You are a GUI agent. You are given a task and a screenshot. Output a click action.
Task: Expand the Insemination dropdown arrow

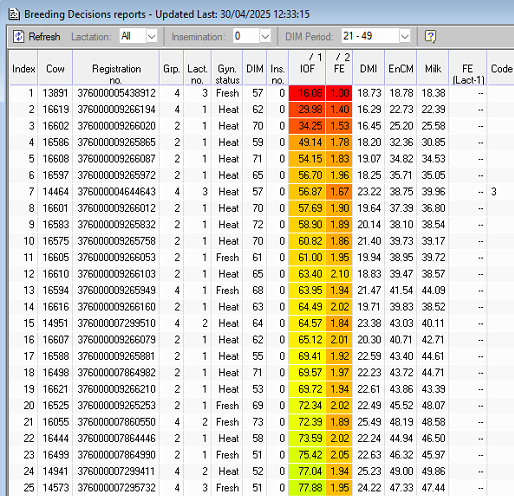point(265,36)
